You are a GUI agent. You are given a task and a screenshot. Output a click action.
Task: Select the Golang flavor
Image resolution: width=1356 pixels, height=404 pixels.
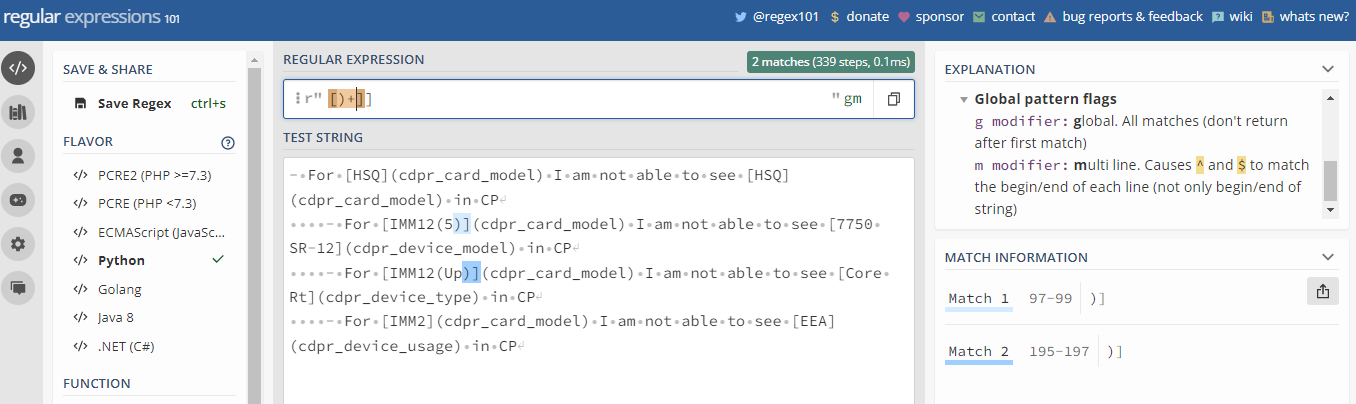click(x=119, y=290)
